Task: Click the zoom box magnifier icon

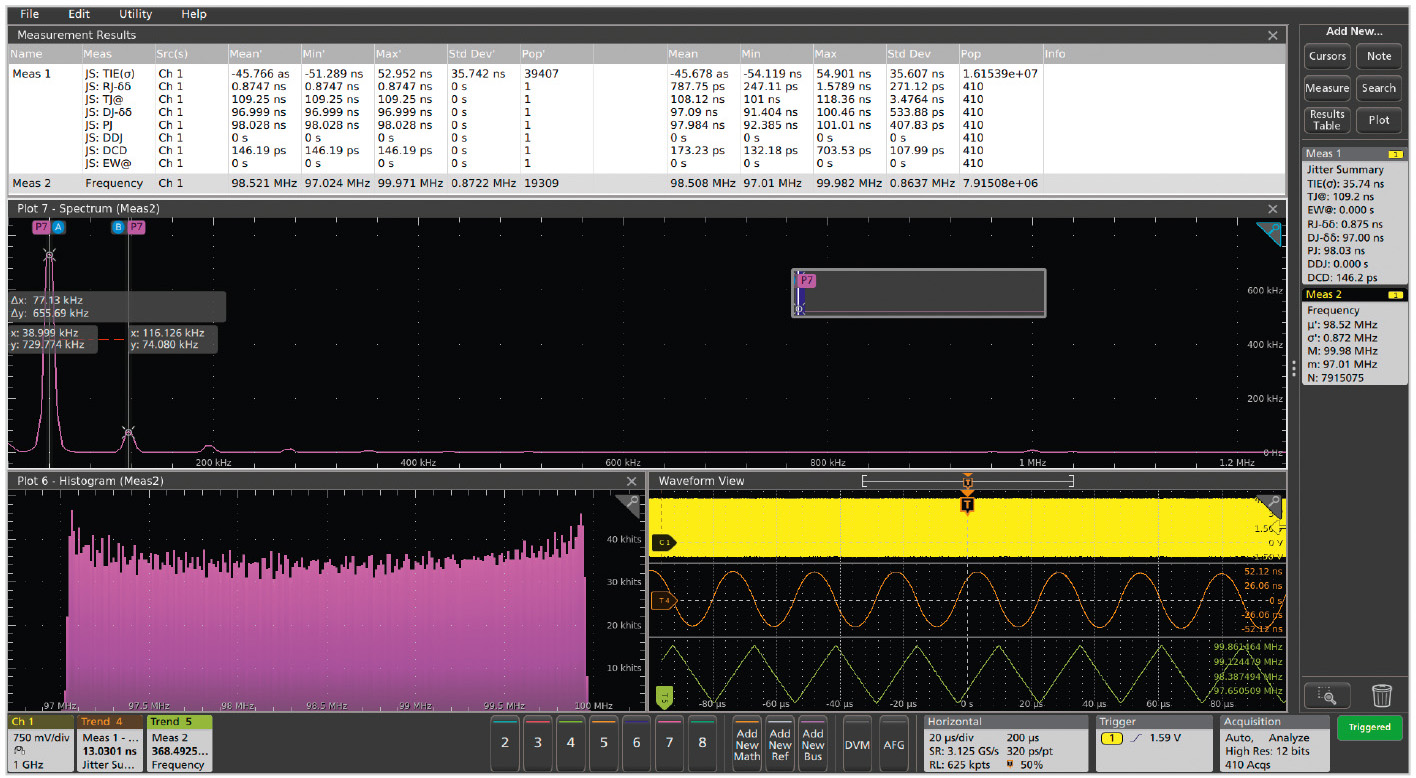Action: click(1327, 695)
